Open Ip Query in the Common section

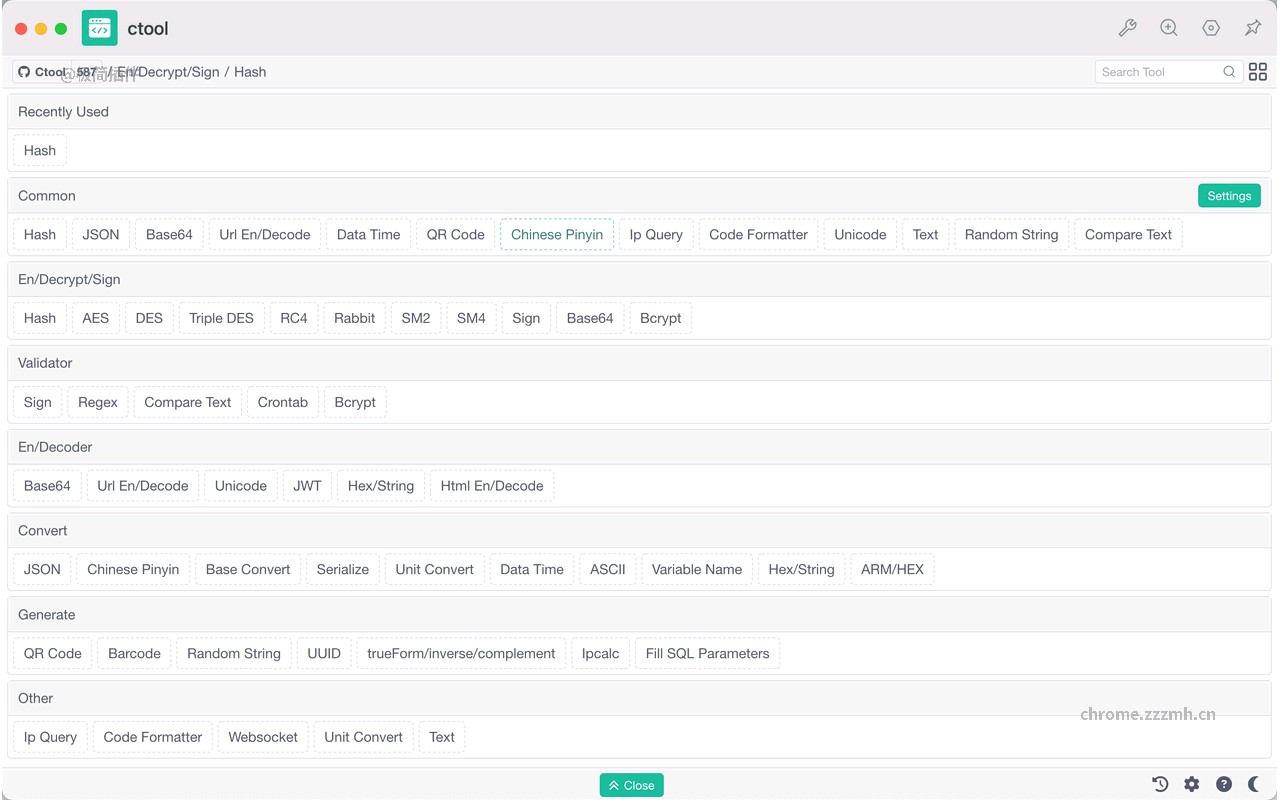point(656,235)
